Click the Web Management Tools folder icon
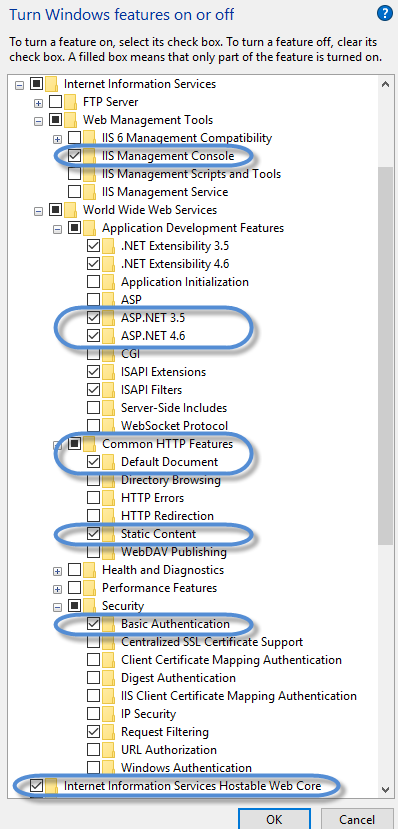Viewport: 398px width, 829px height. click(x=70, y=119)
